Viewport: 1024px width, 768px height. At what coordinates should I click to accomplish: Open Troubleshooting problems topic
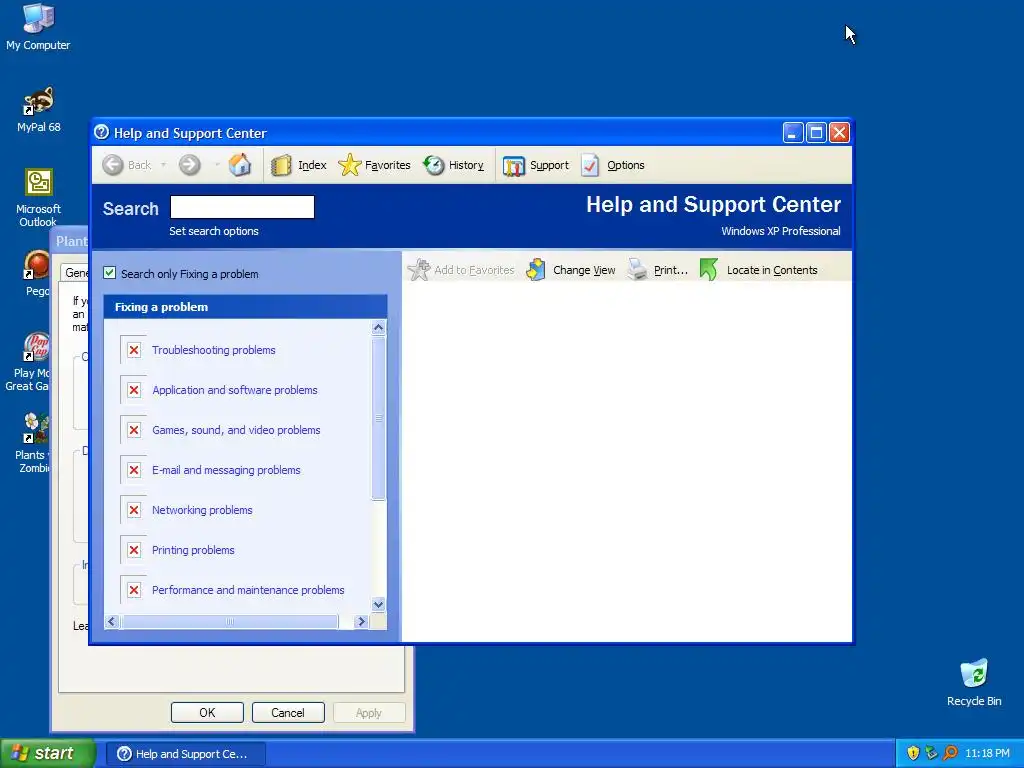click(214, 350)
